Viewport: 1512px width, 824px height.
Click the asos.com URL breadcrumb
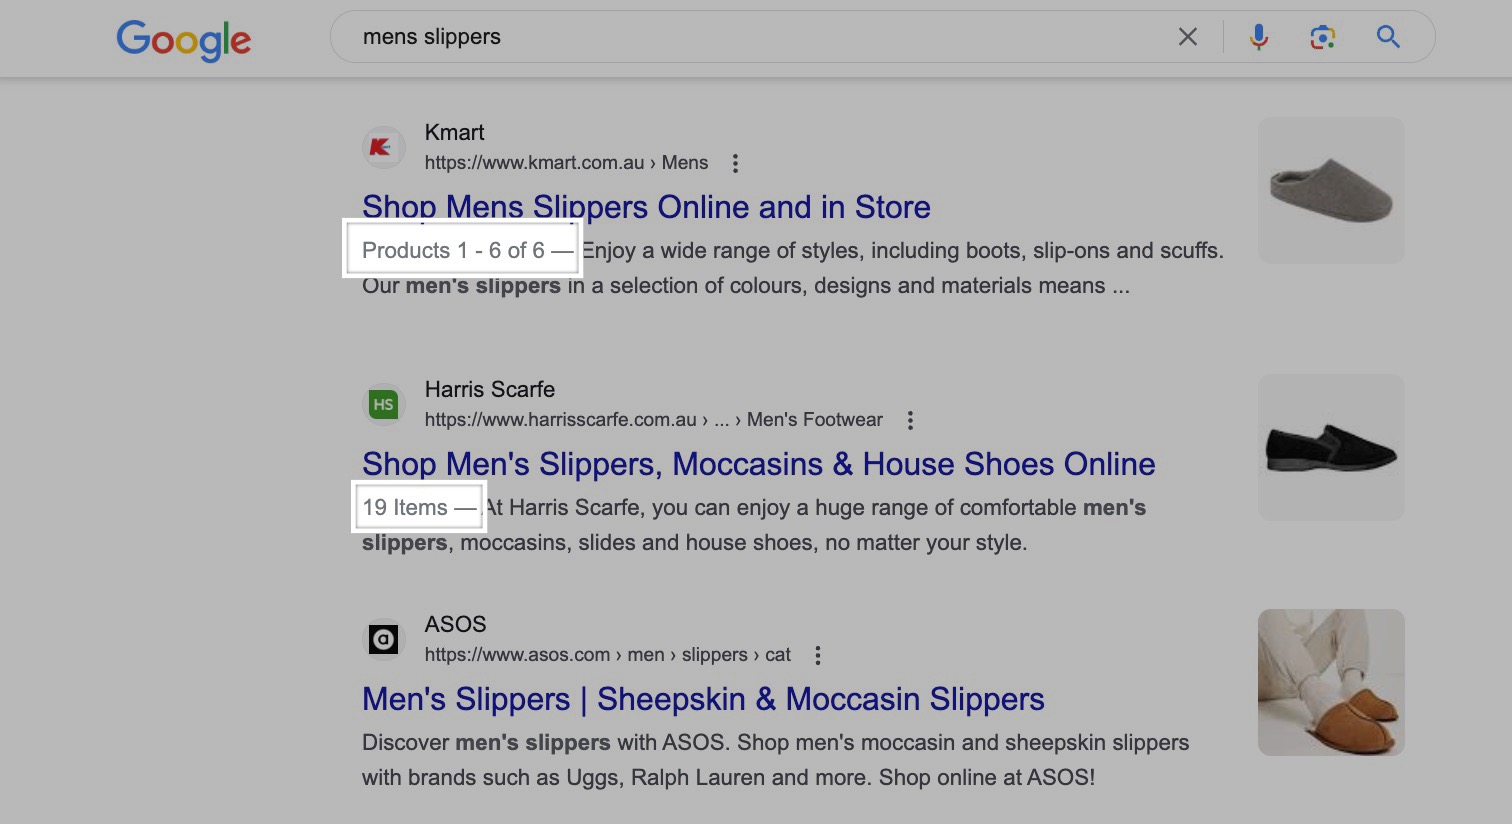coord(608,655)
